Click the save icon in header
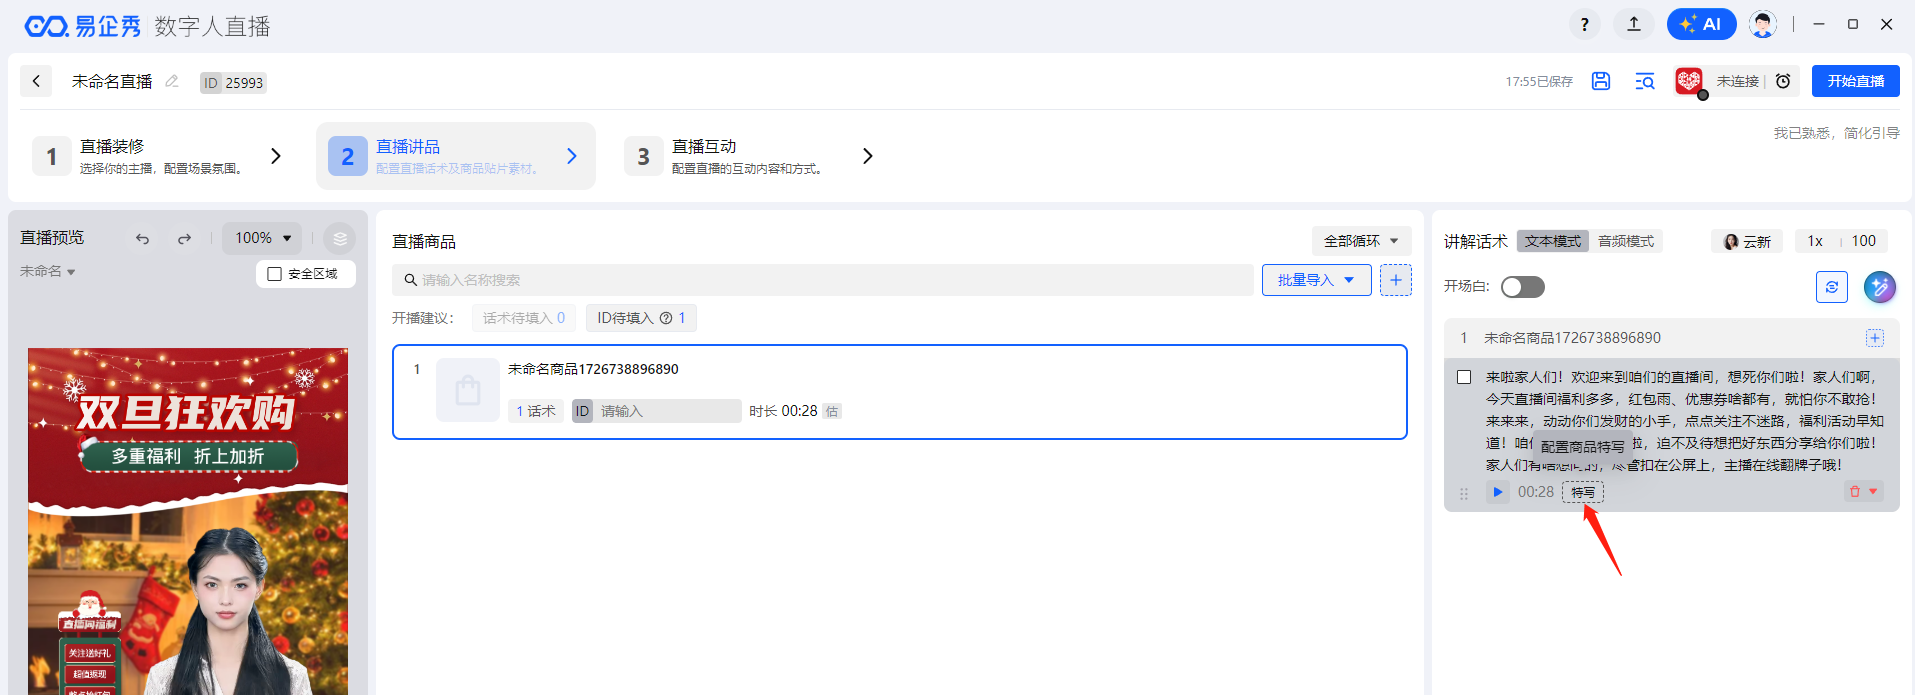This screenshot has width=1915, height=695. 1600,81
